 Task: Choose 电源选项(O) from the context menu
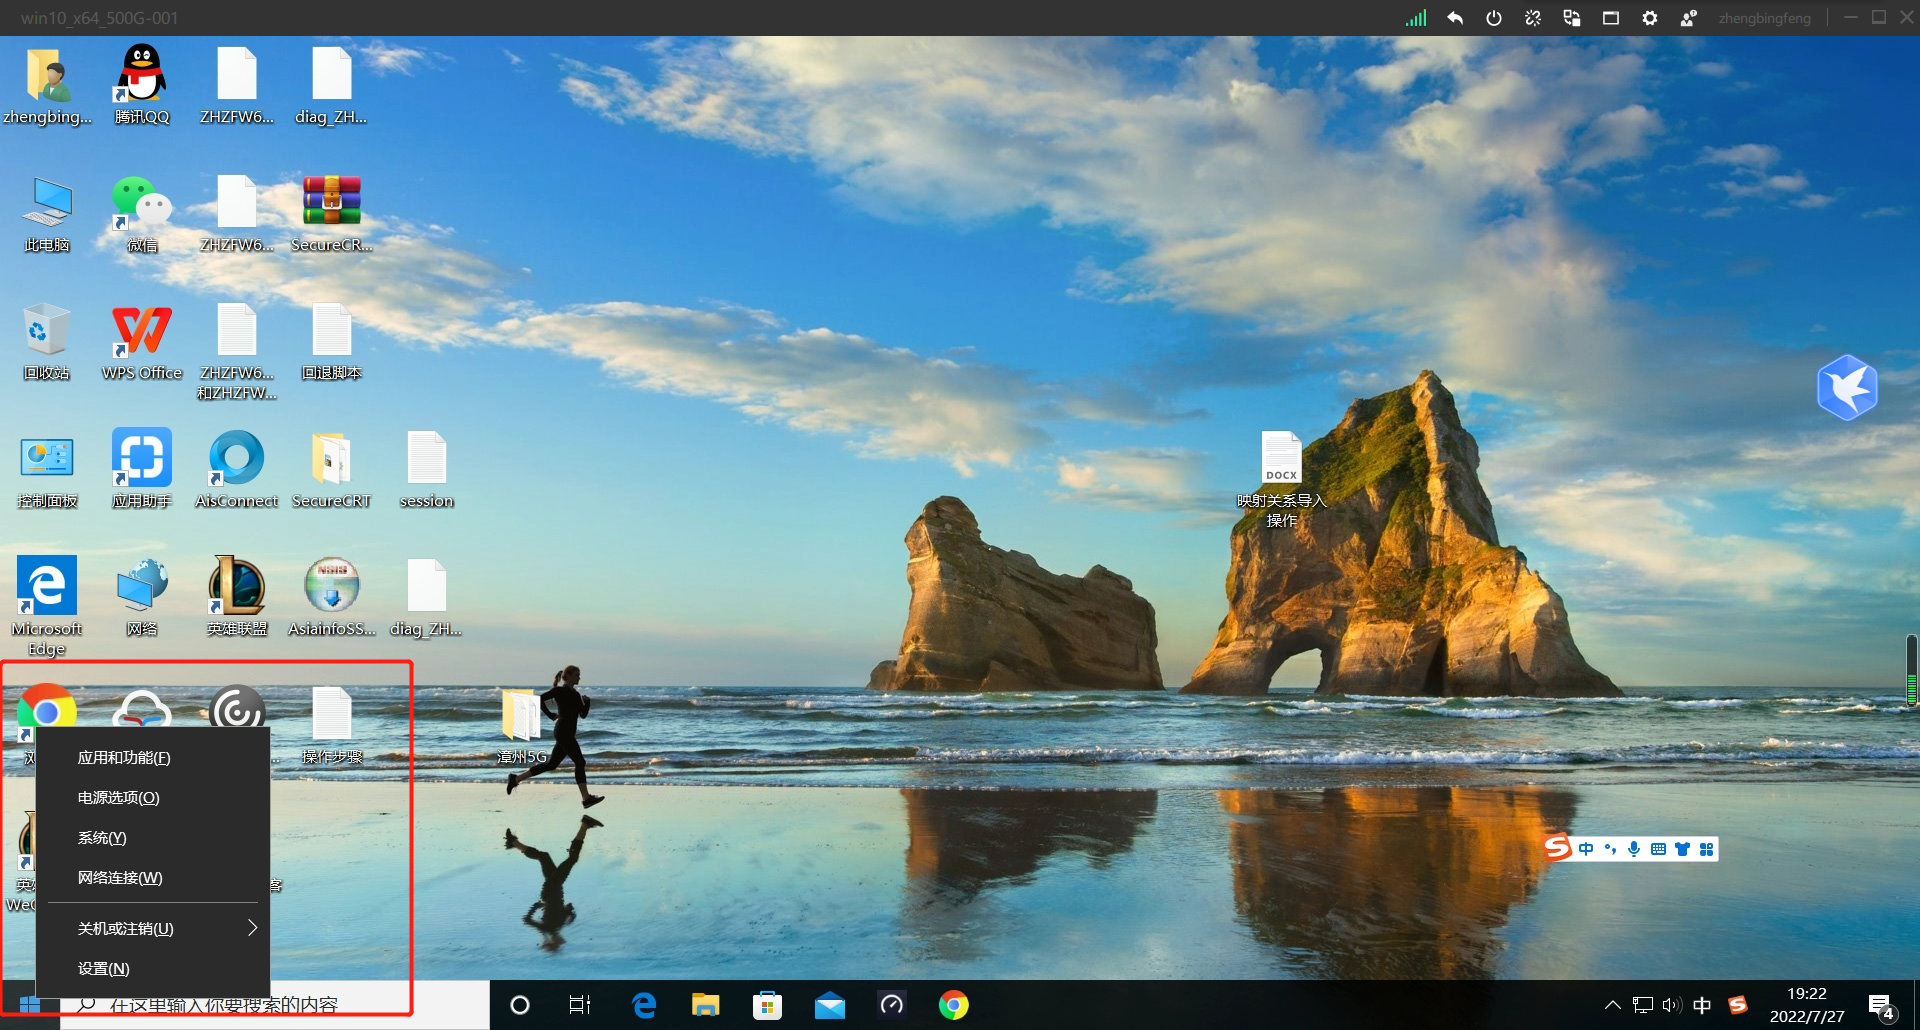(x=153, y=798)
